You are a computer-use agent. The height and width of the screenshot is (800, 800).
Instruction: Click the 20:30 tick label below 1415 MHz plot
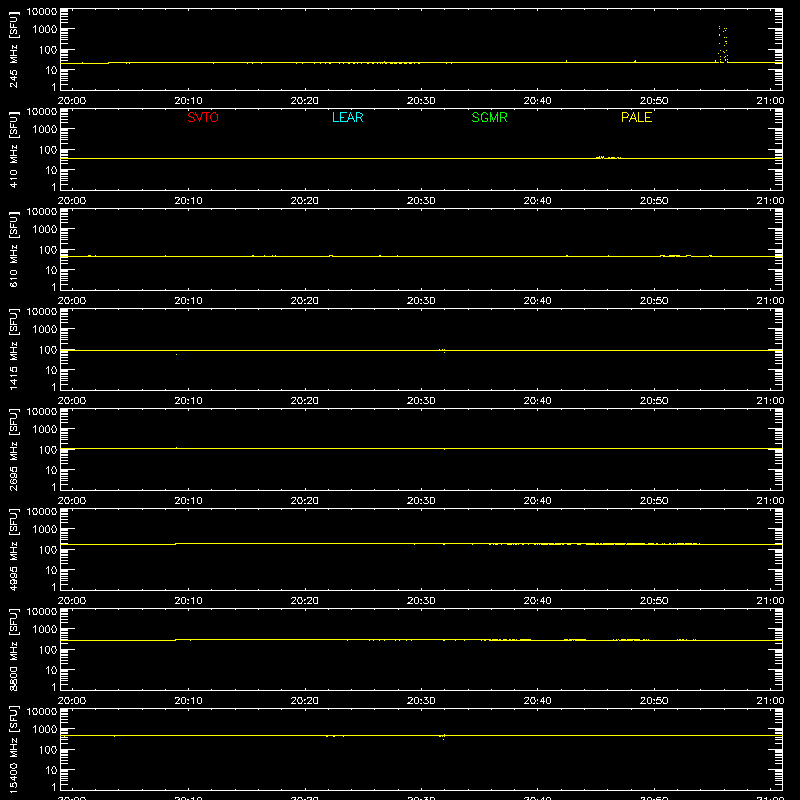click(x=421, y=401)
